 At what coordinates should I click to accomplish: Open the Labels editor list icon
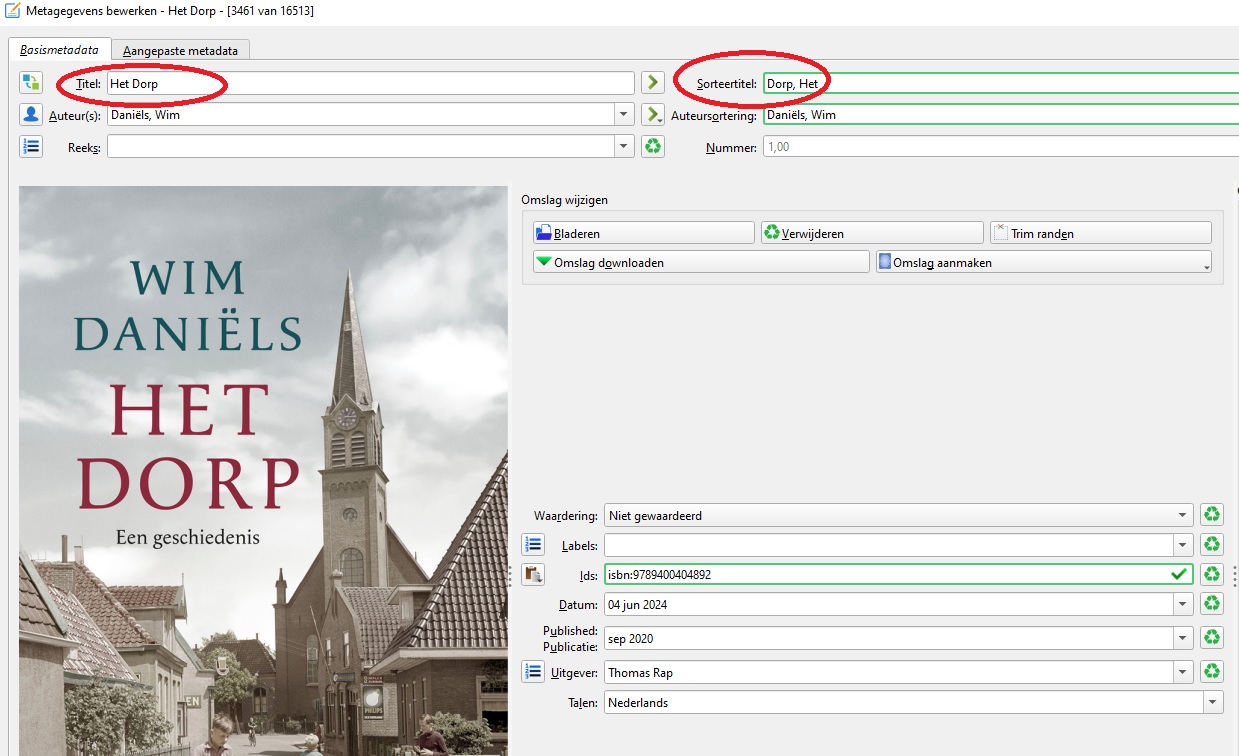click(533, 545)
